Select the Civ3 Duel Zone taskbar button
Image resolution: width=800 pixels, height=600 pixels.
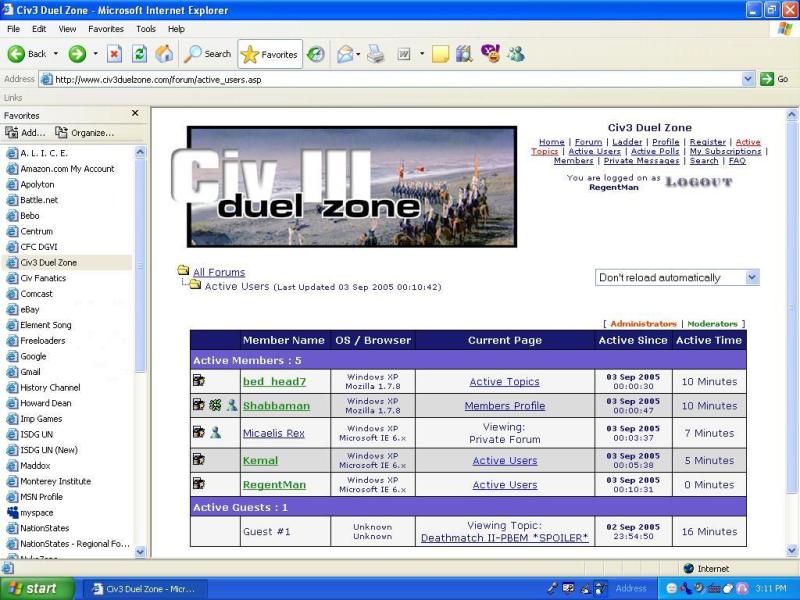[x=145, y=589]
